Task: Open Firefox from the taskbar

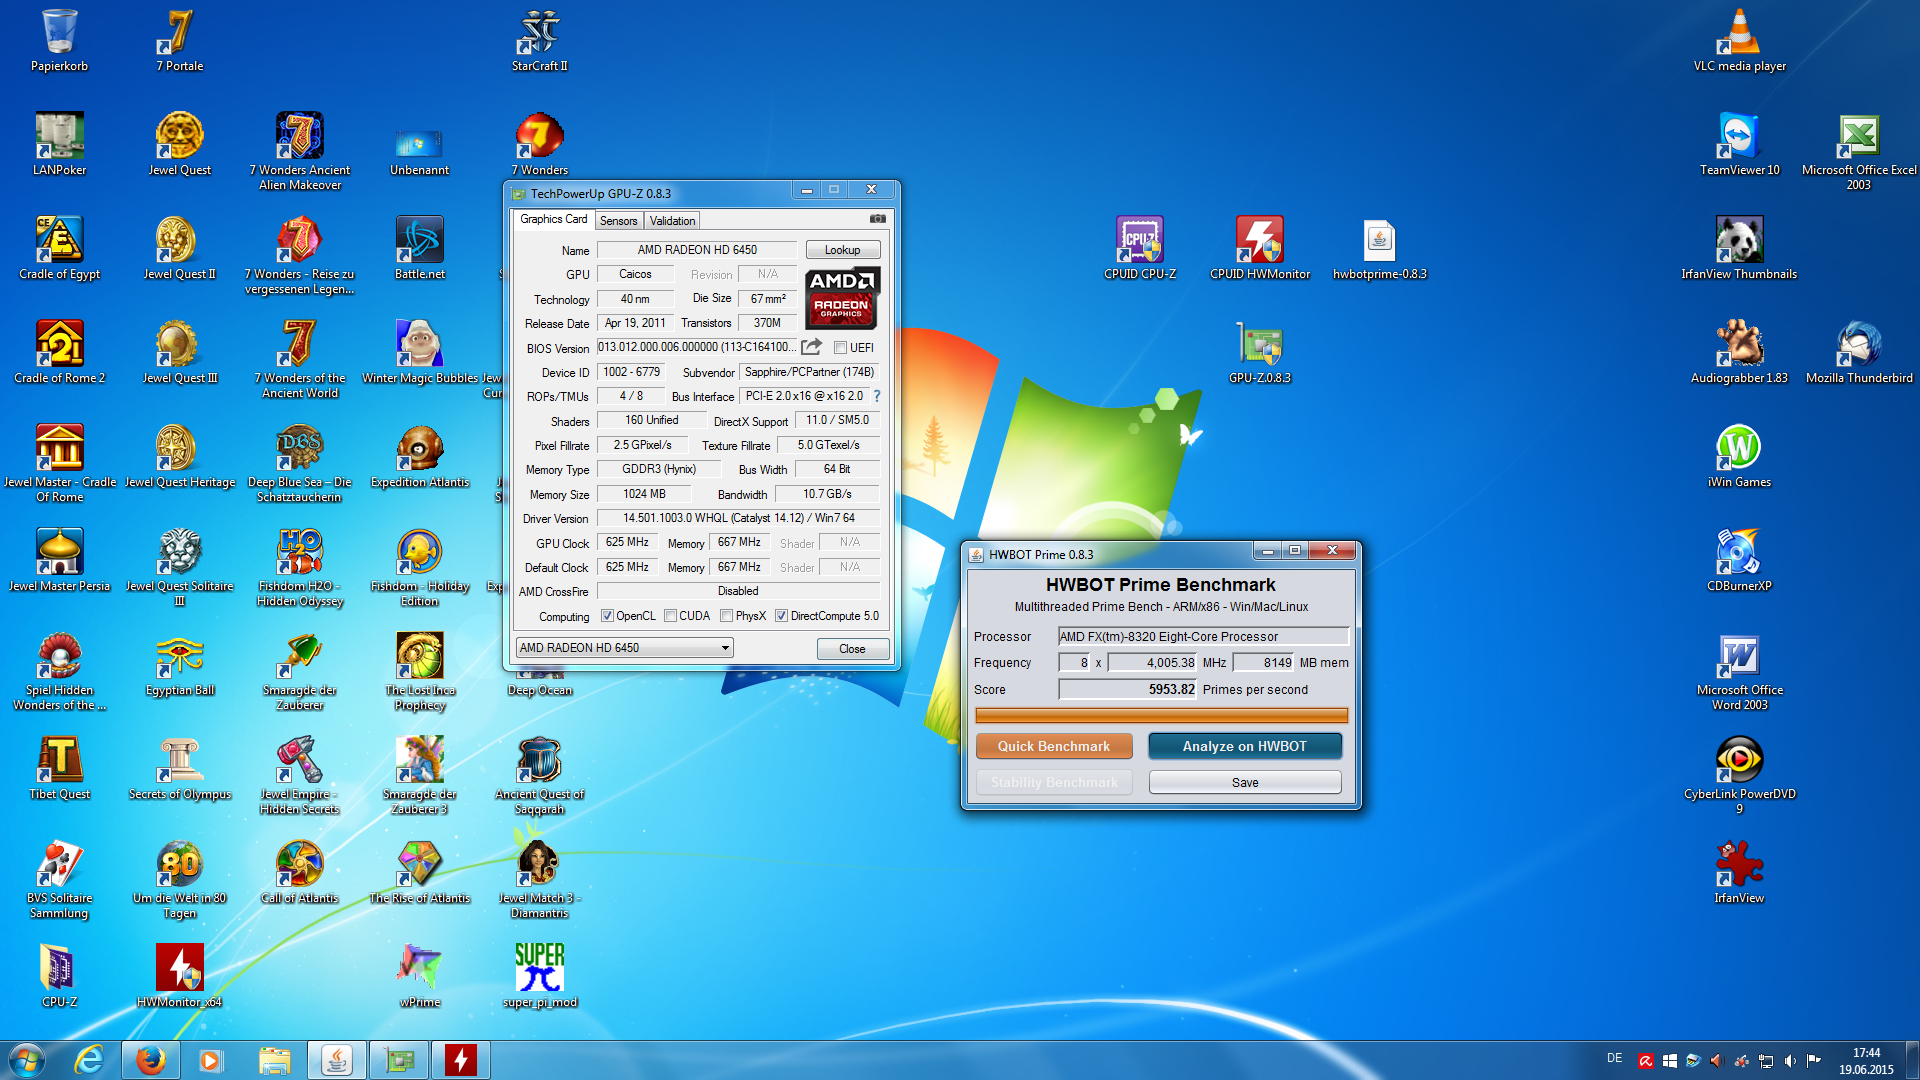Action: click(x=150, y=1060)
